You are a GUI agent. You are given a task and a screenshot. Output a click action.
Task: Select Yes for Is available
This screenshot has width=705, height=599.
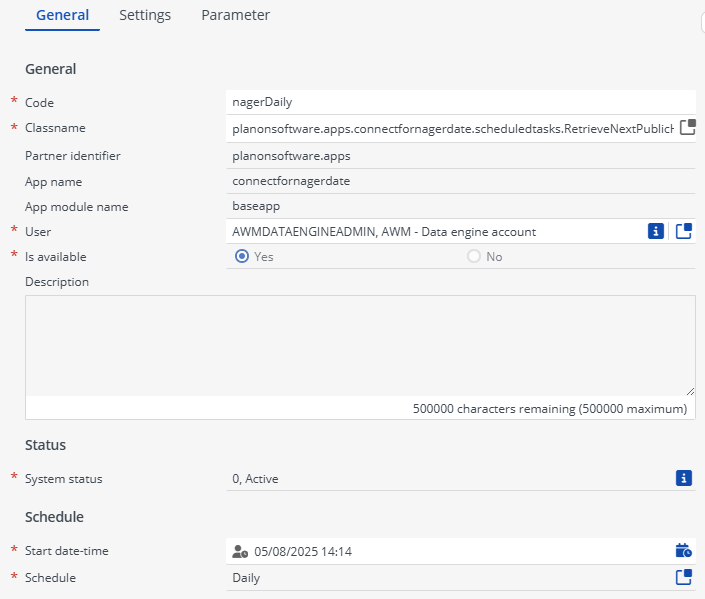click(x=242, y=256)
